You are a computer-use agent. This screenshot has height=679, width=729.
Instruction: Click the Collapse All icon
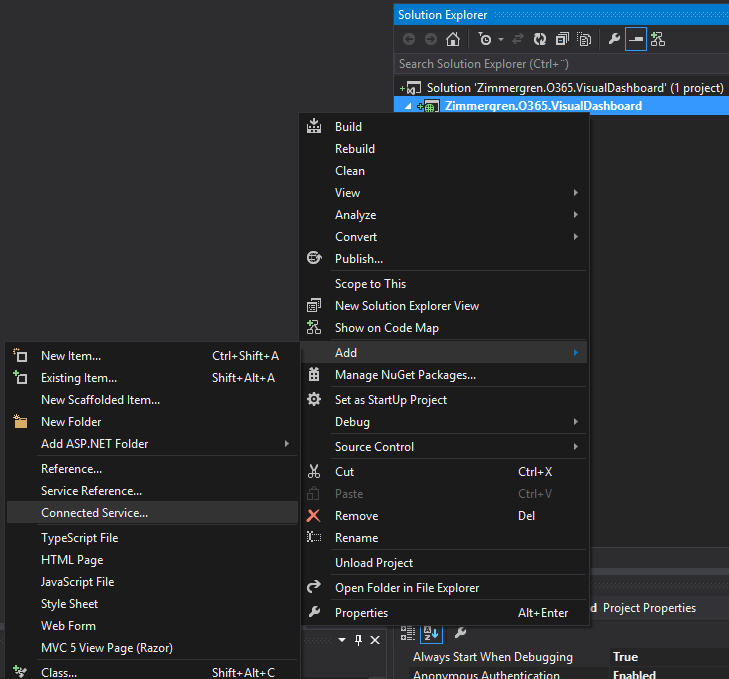tap(562, 40)
